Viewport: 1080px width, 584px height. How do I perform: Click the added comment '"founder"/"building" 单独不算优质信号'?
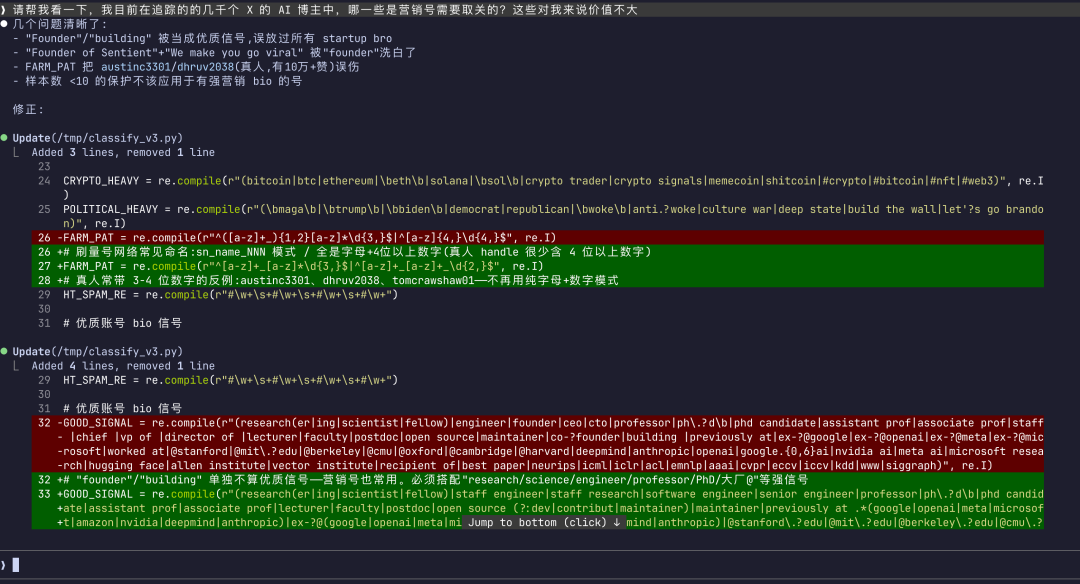[537, 480]
